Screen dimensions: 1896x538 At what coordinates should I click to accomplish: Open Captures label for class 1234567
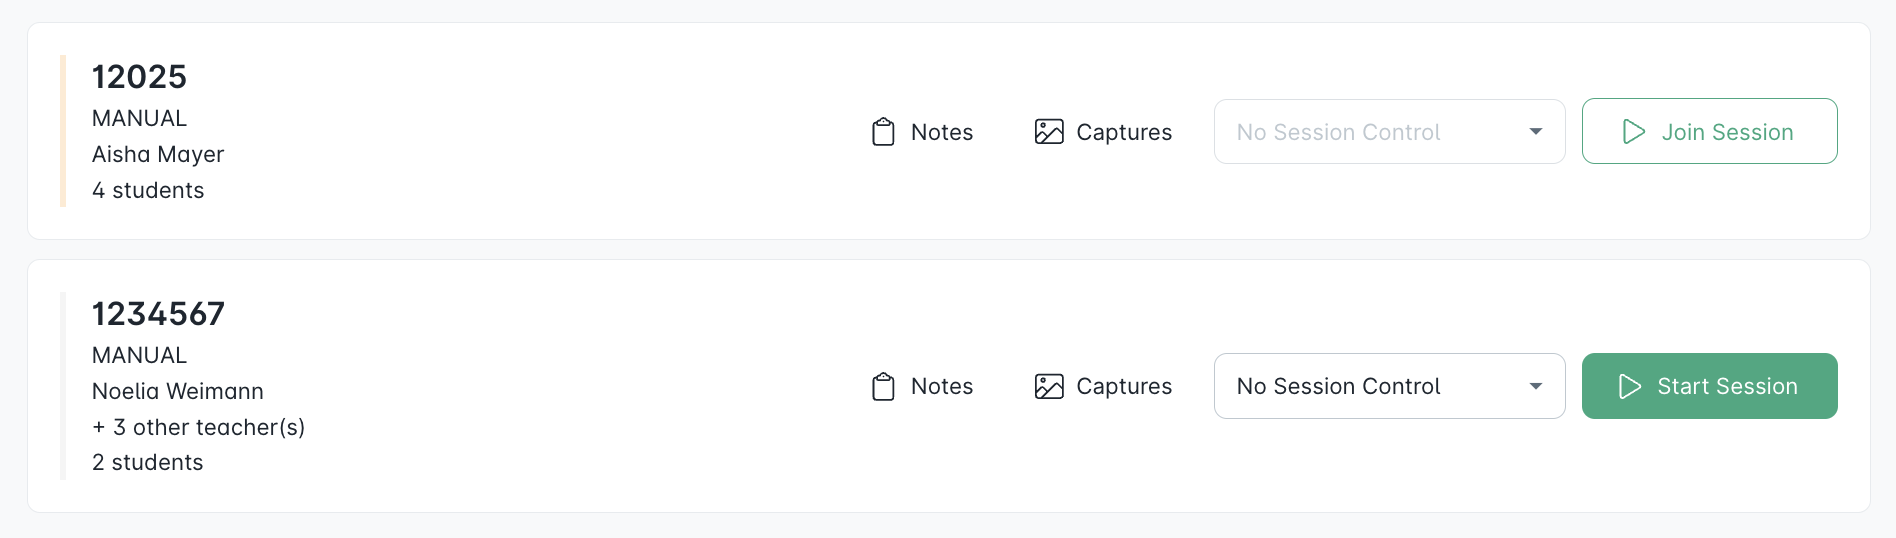pos(1124,386)
